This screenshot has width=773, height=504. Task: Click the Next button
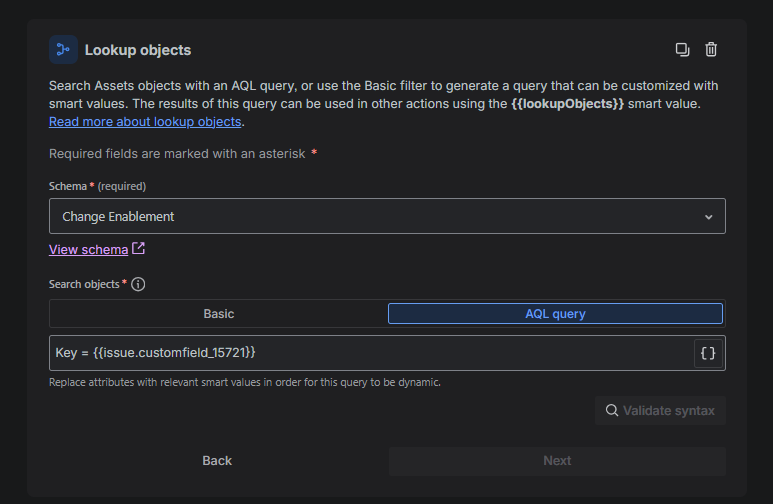tap(557, 461)
